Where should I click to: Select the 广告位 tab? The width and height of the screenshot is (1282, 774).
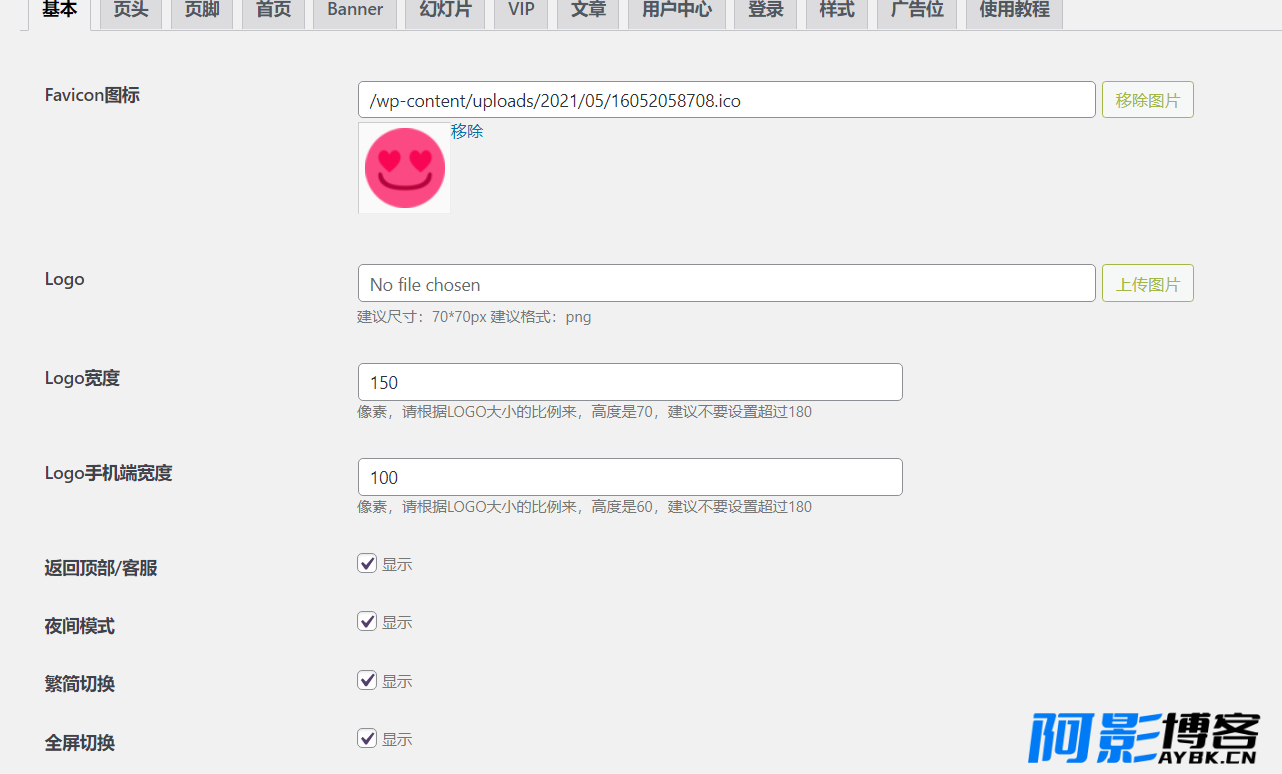click(x=917, y=11)
